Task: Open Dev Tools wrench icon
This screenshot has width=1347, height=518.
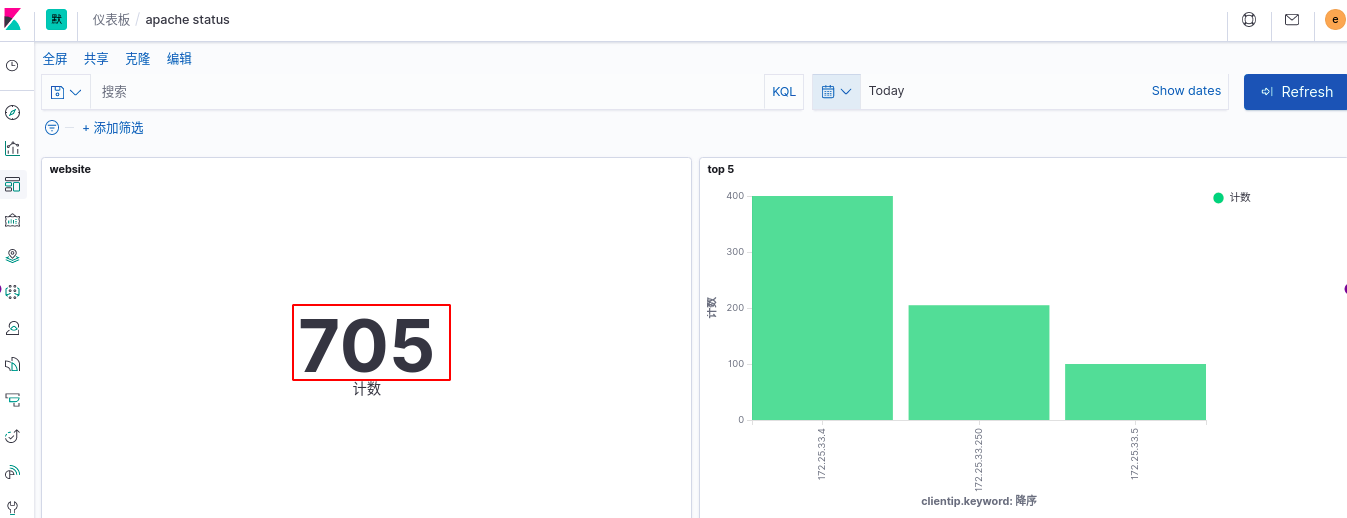Action: click(x=12, y=507)
